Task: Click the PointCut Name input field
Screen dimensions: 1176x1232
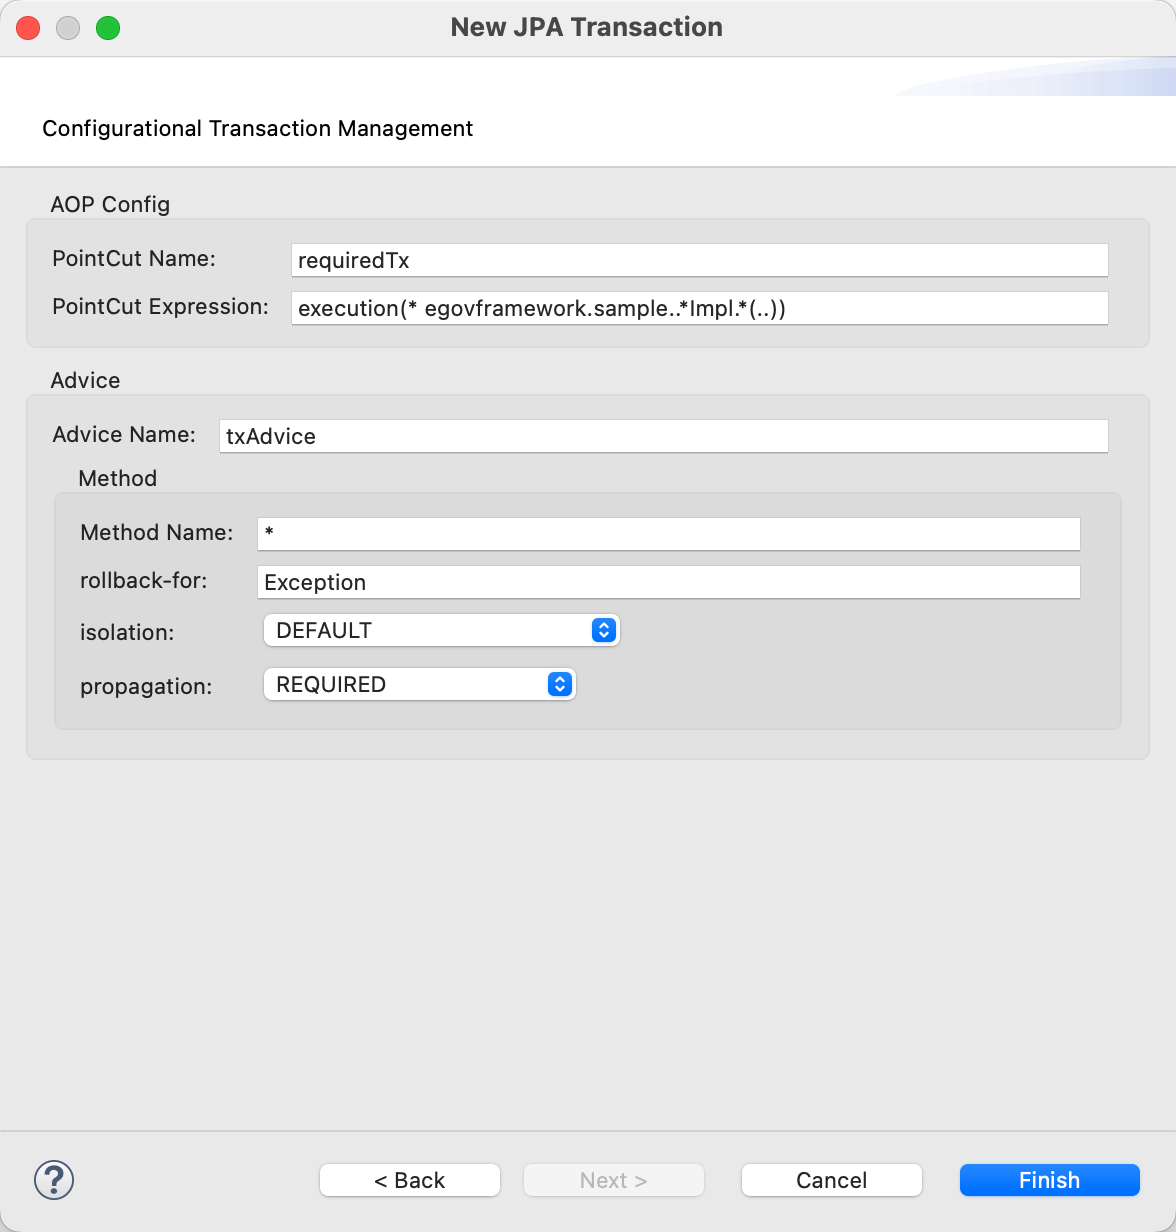Action: [x=699, y=260]
